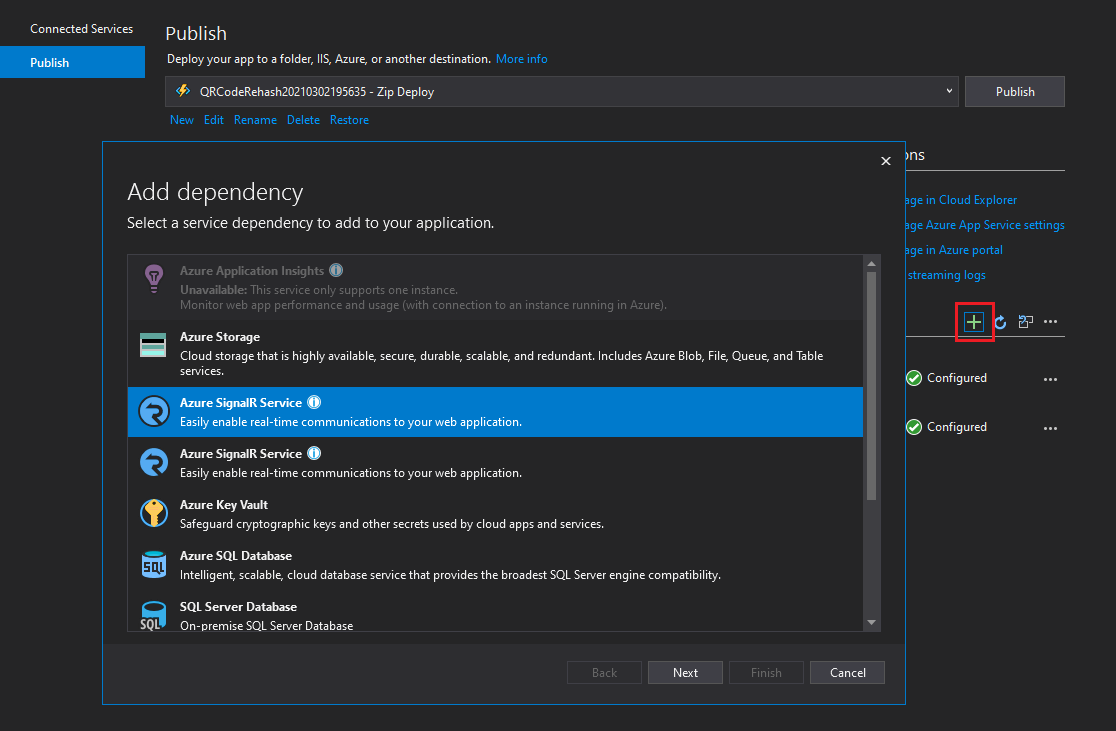Click the green plus add dependency icon
1116x731 pixels.
[x=974, y=322]
